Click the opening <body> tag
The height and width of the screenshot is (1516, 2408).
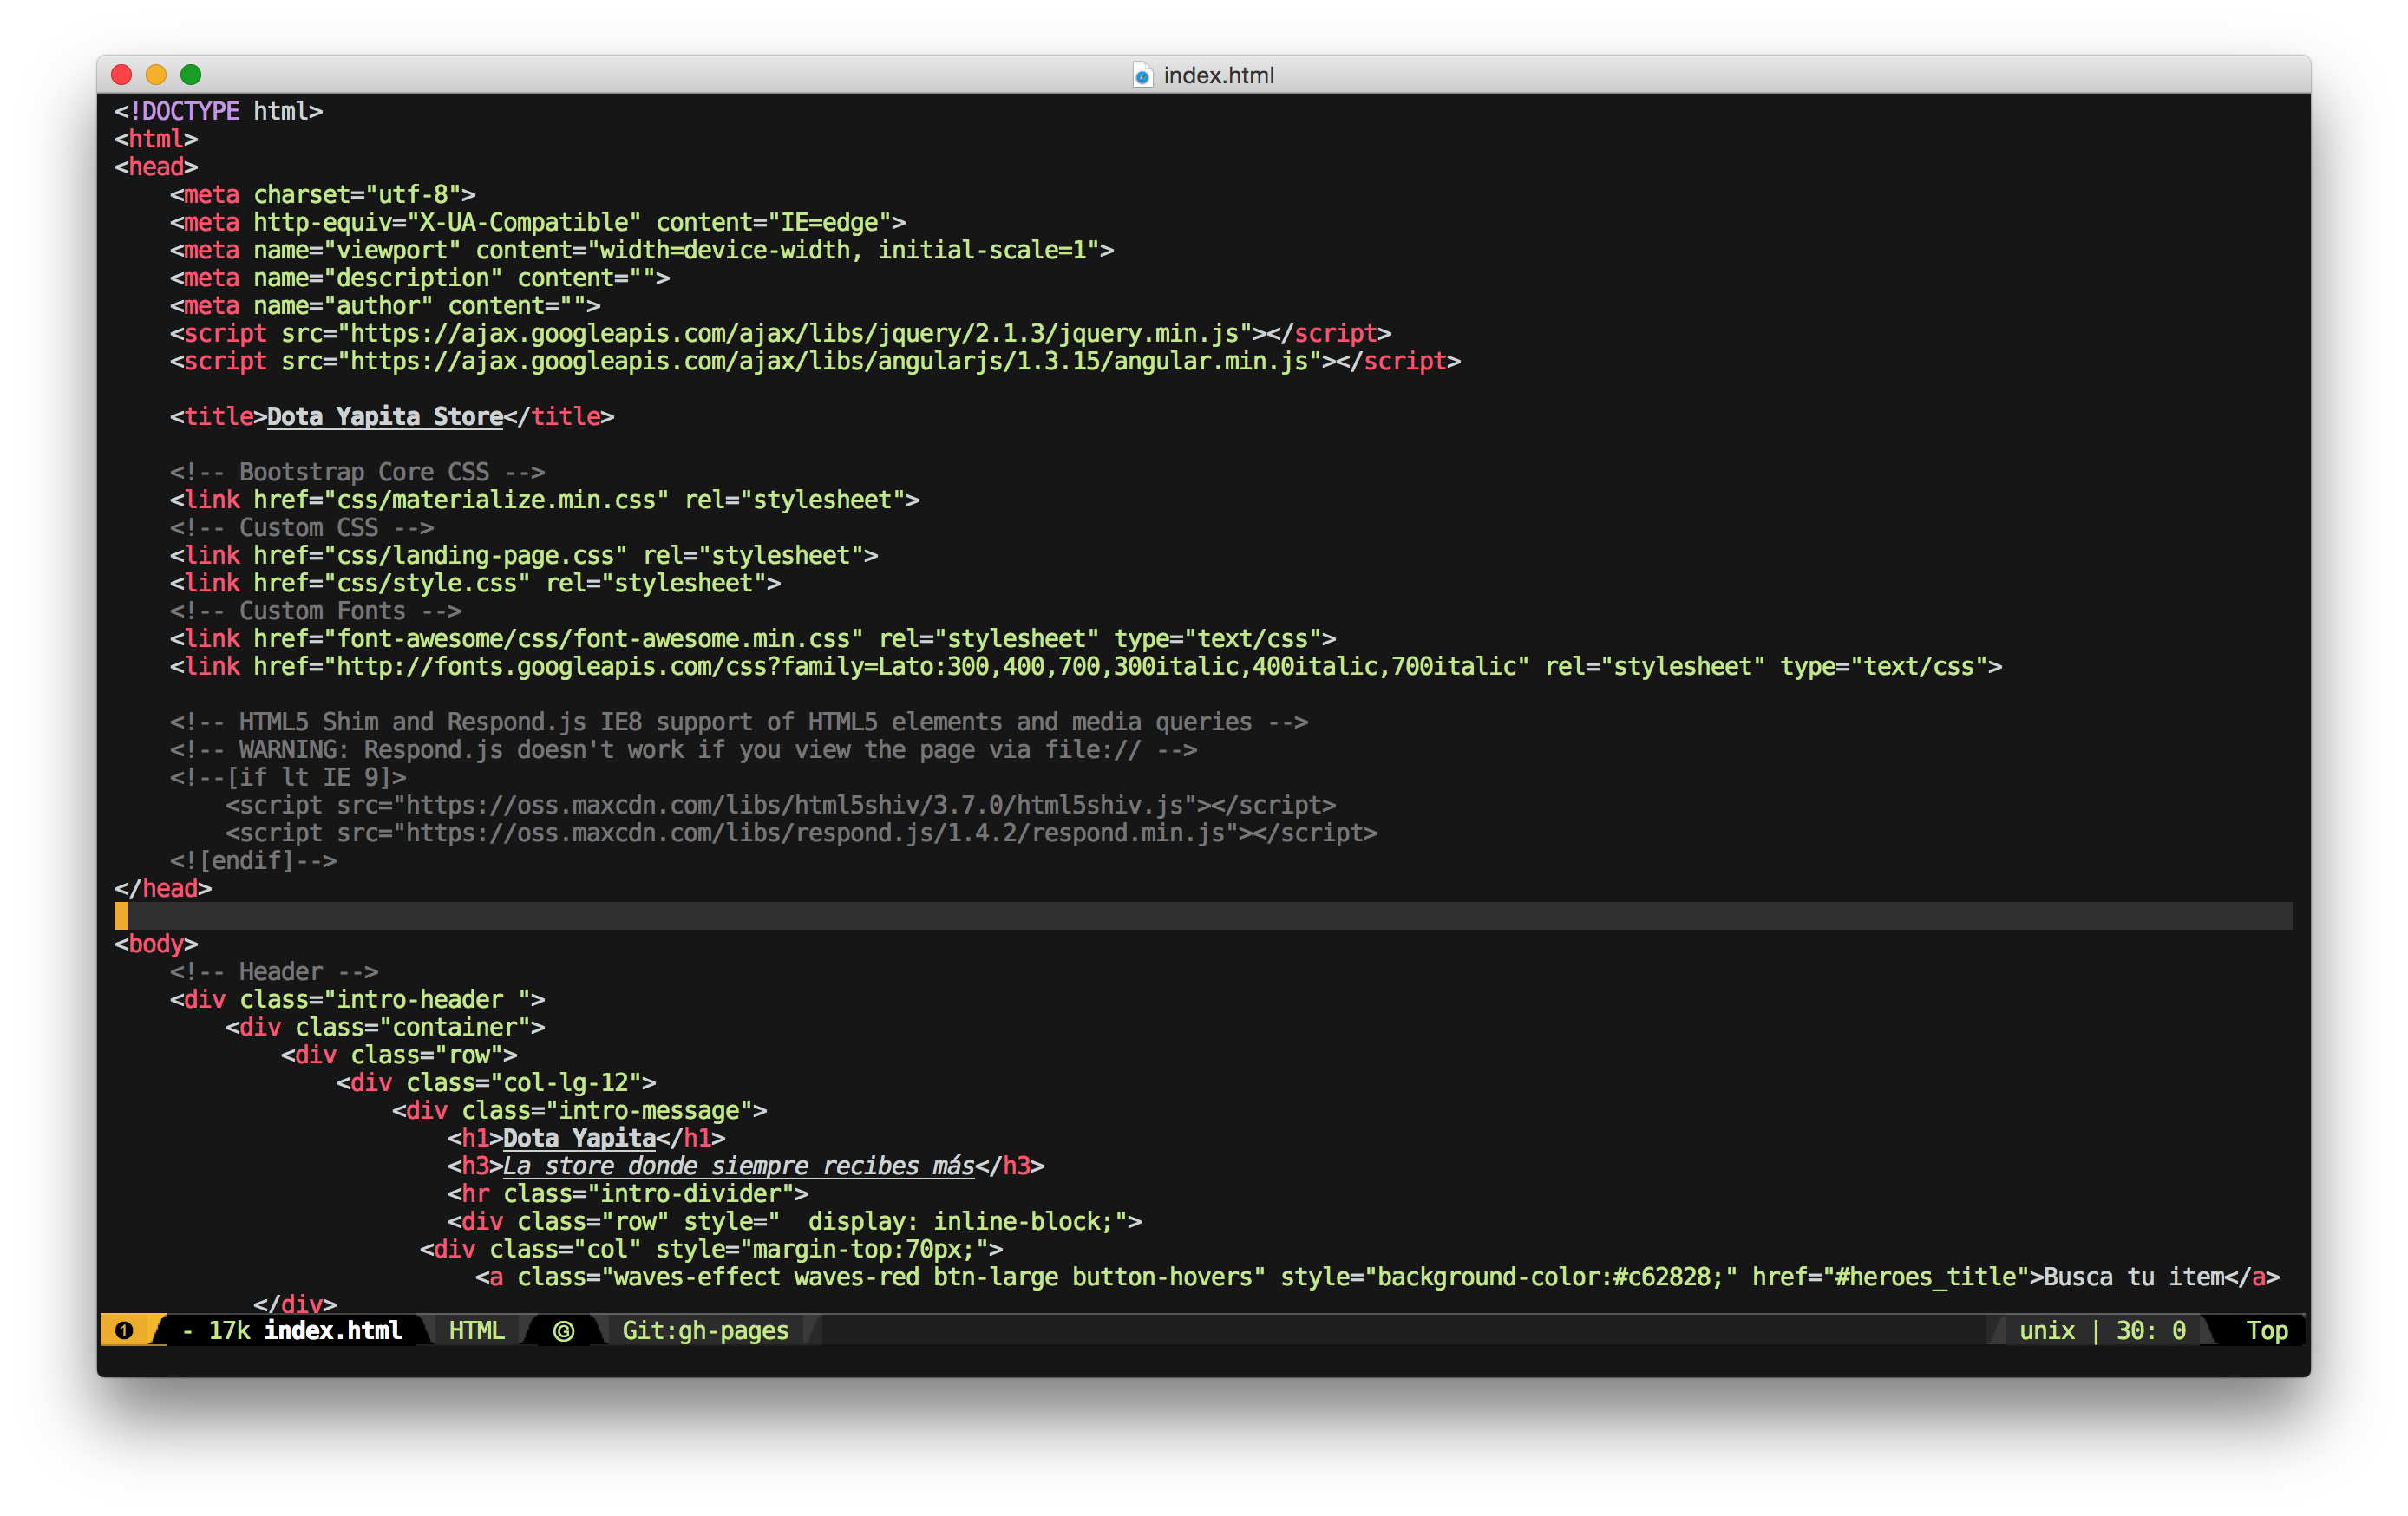coord(156,944)
